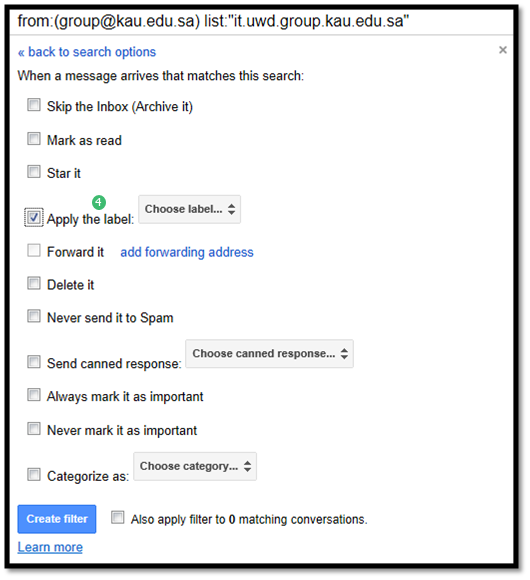Check the Skip the Inbox (Archive it) box

click(x=34, y=105)
